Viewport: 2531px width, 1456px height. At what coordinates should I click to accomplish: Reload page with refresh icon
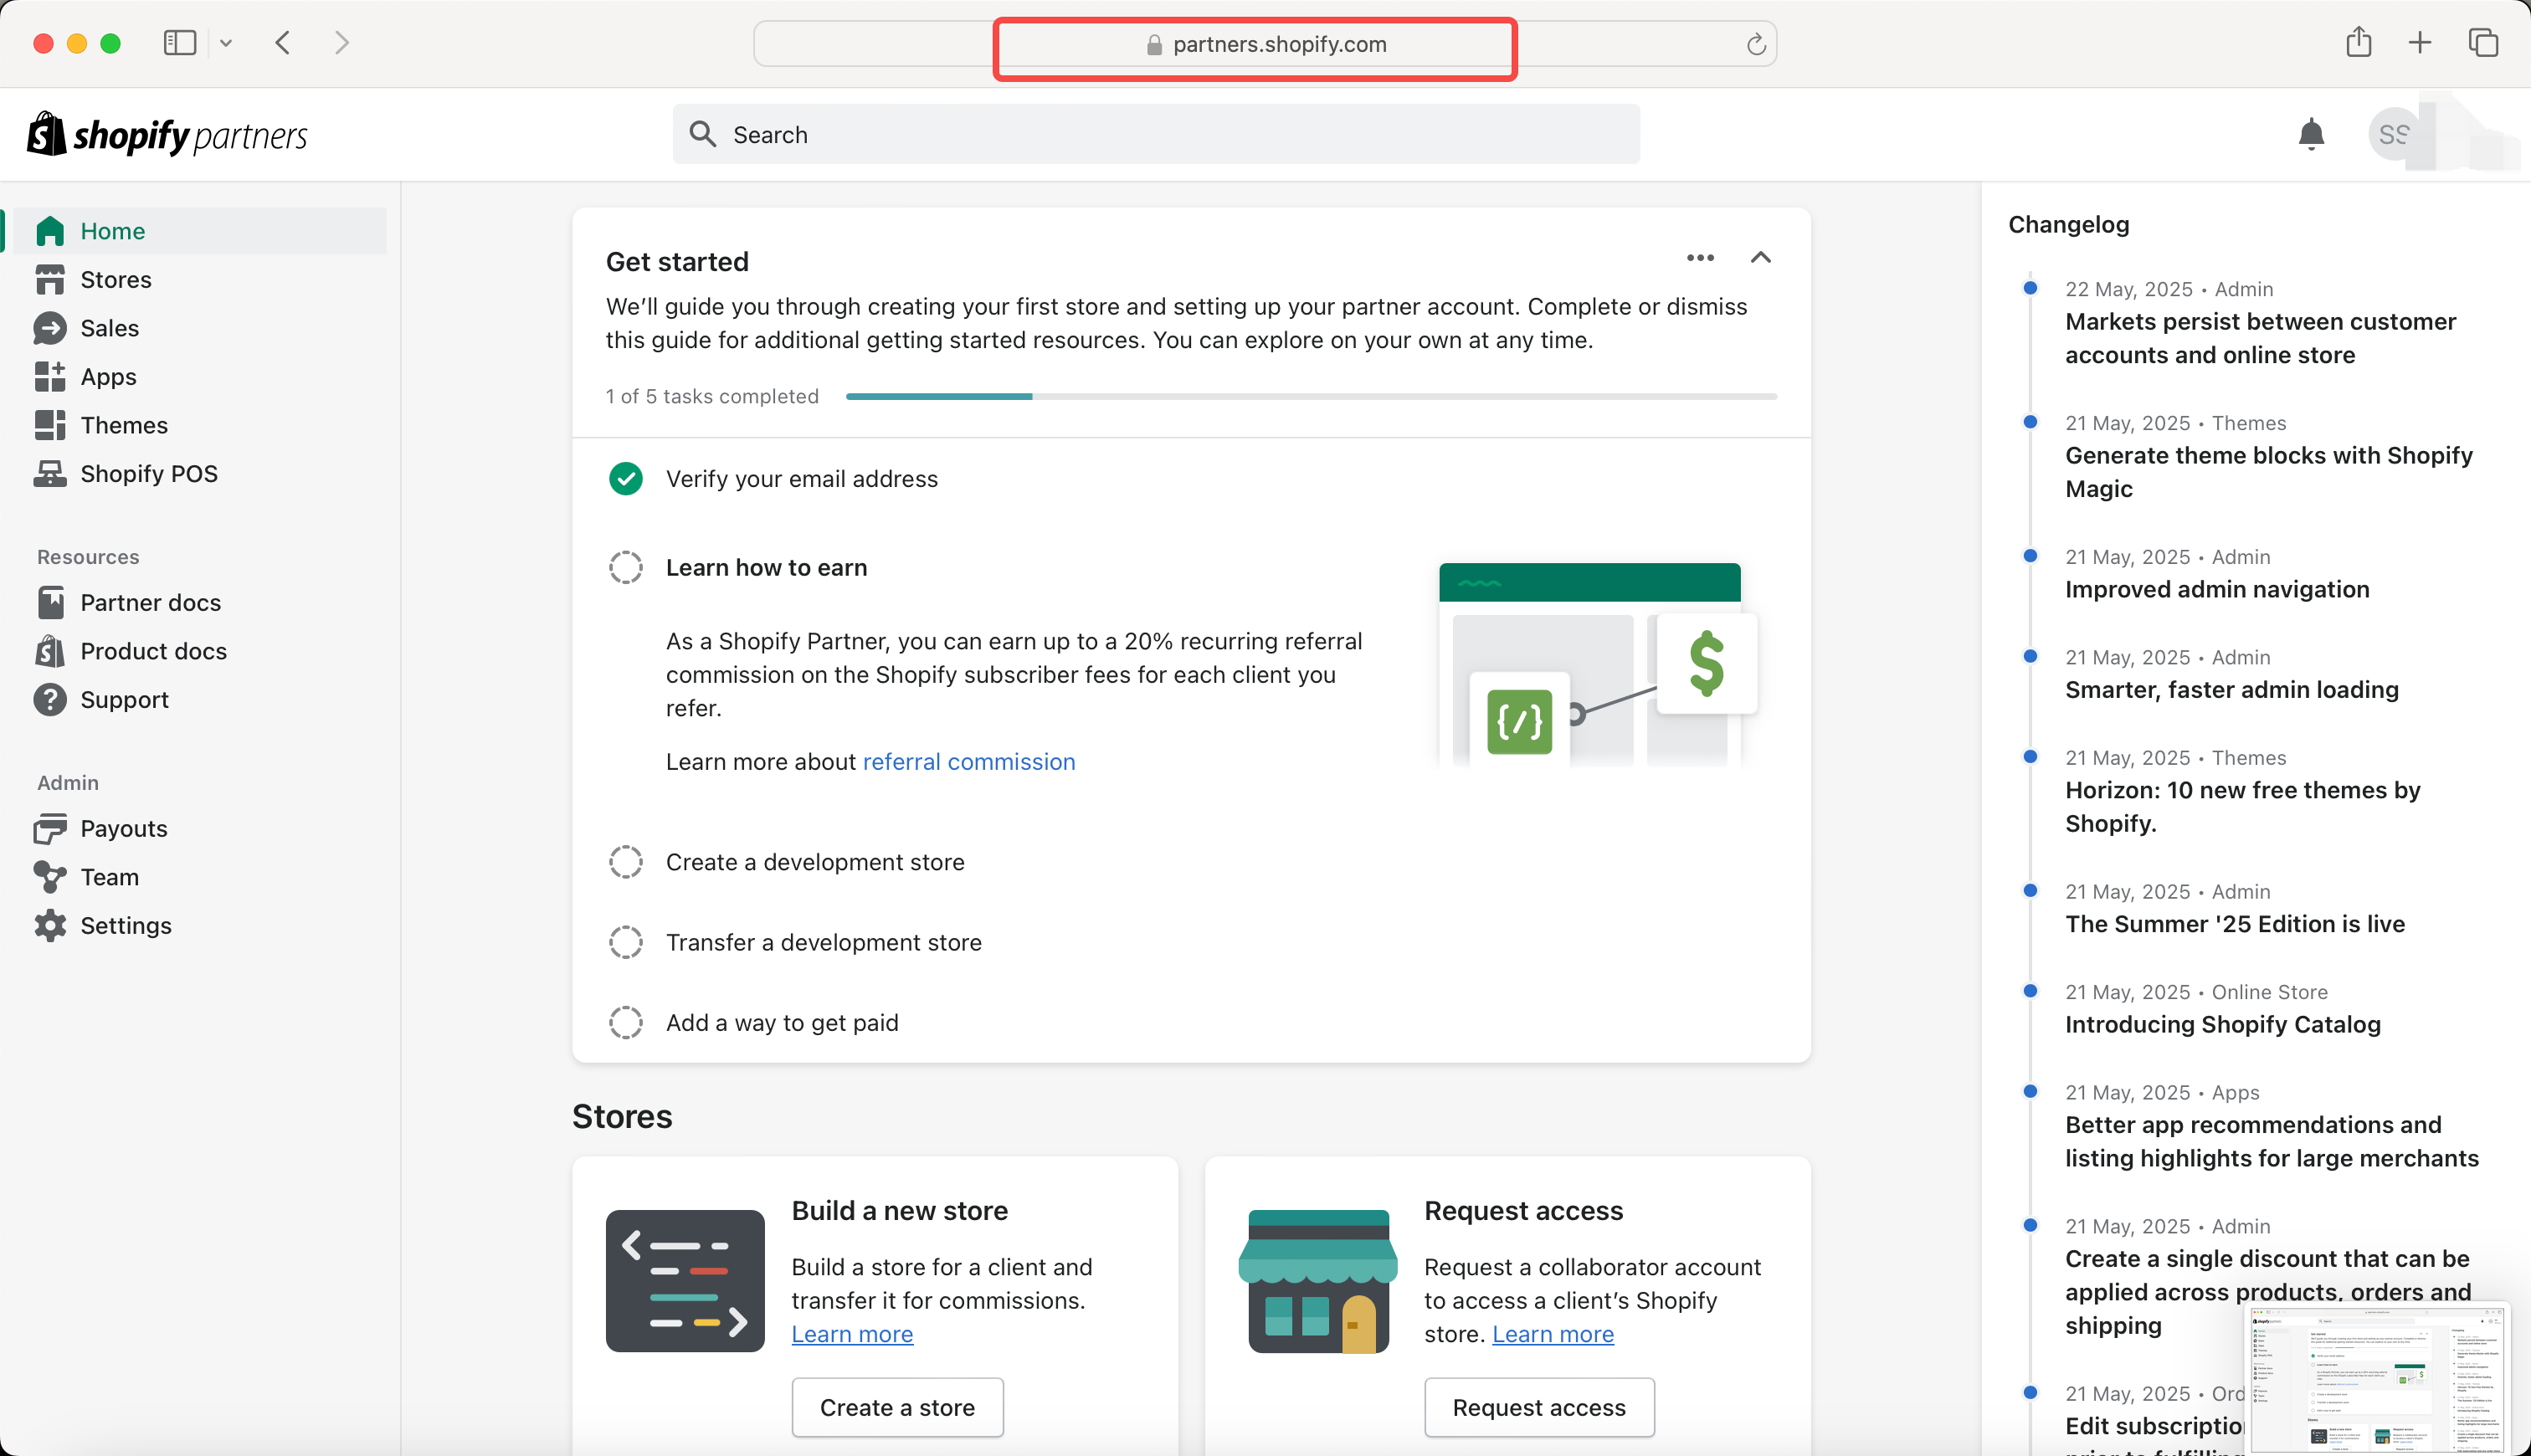(1756, 44)
